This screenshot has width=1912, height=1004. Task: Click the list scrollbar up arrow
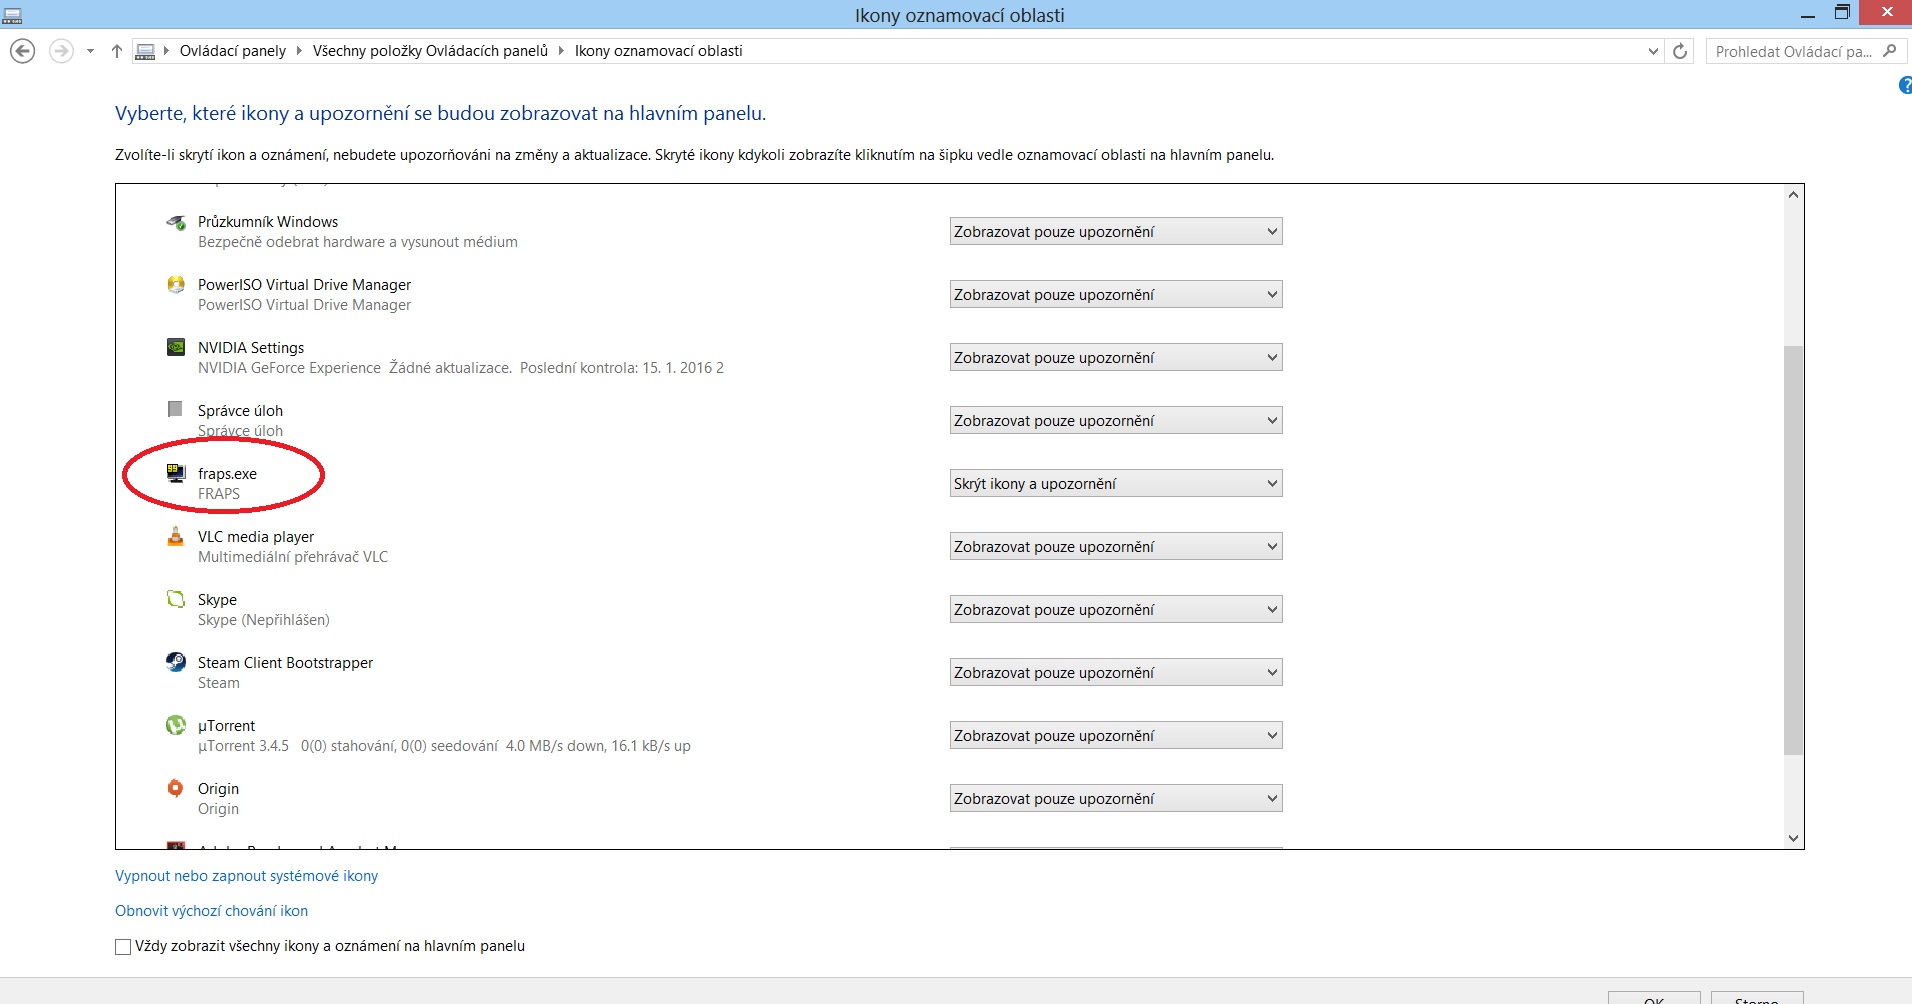[x=1793, y=195]
